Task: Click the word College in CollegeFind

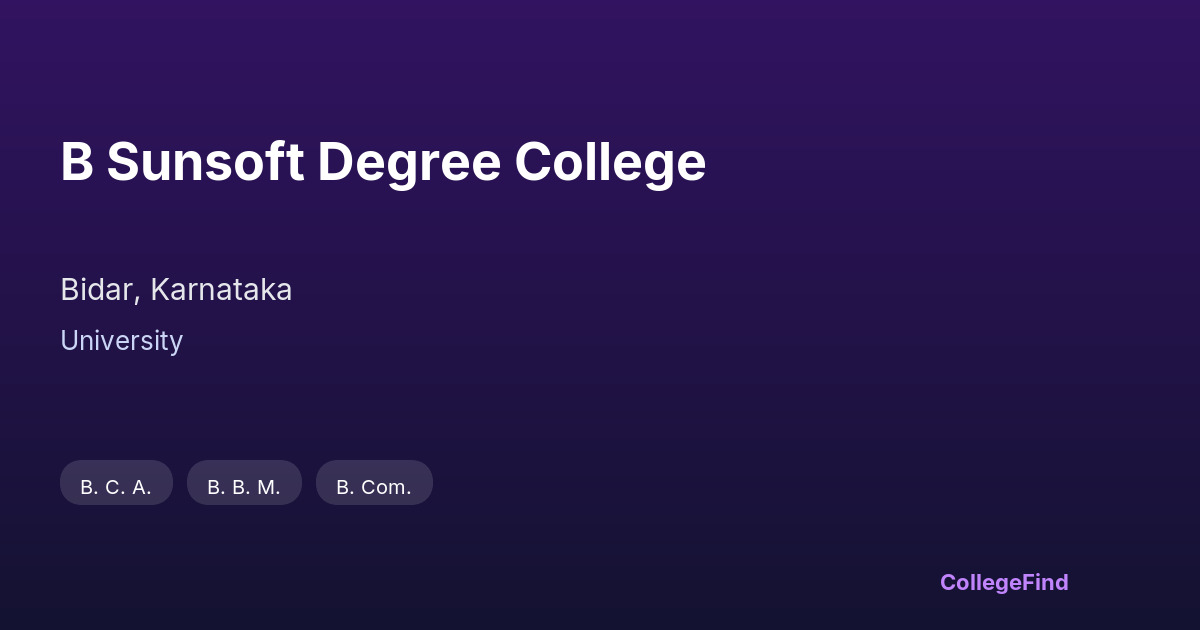Action: 979,582
